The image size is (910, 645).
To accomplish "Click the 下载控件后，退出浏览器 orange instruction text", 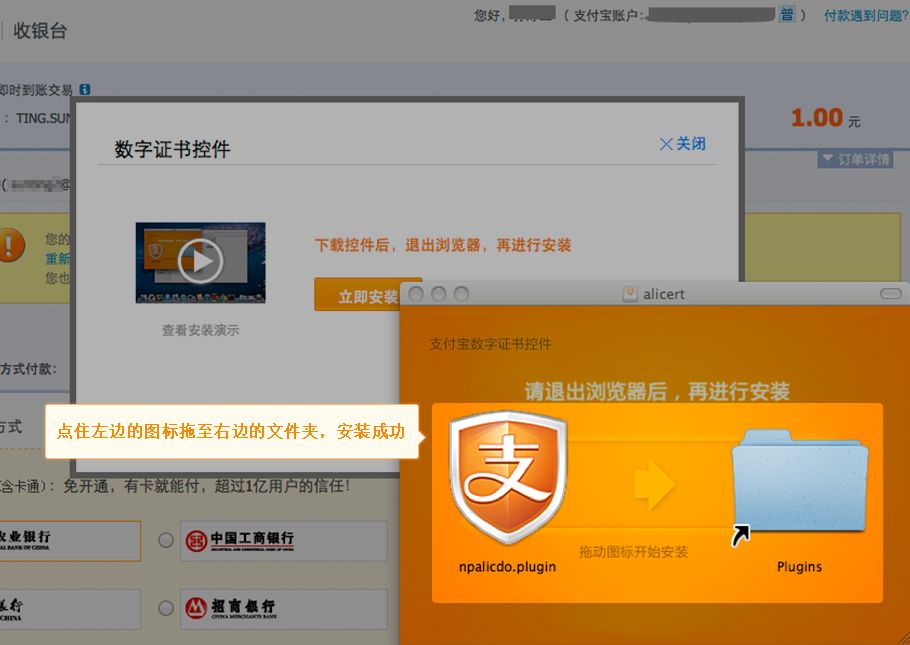I will click(443, 245).
